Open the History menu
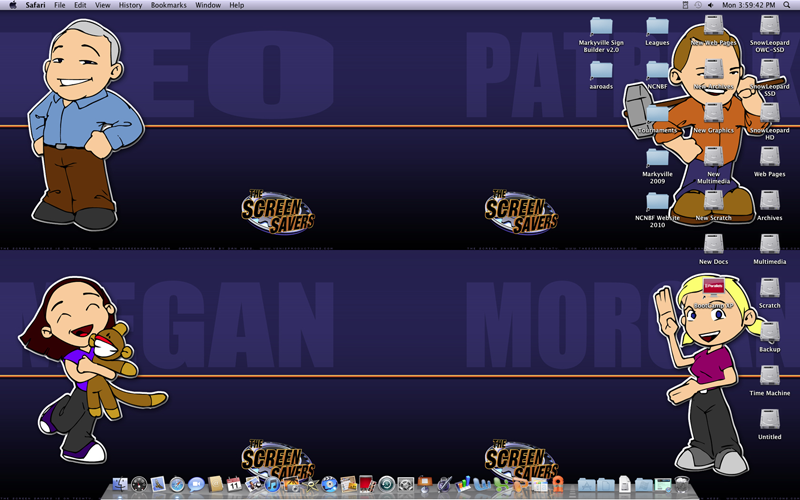The height and width of the screenshot is (500, 800). point(130,5)
